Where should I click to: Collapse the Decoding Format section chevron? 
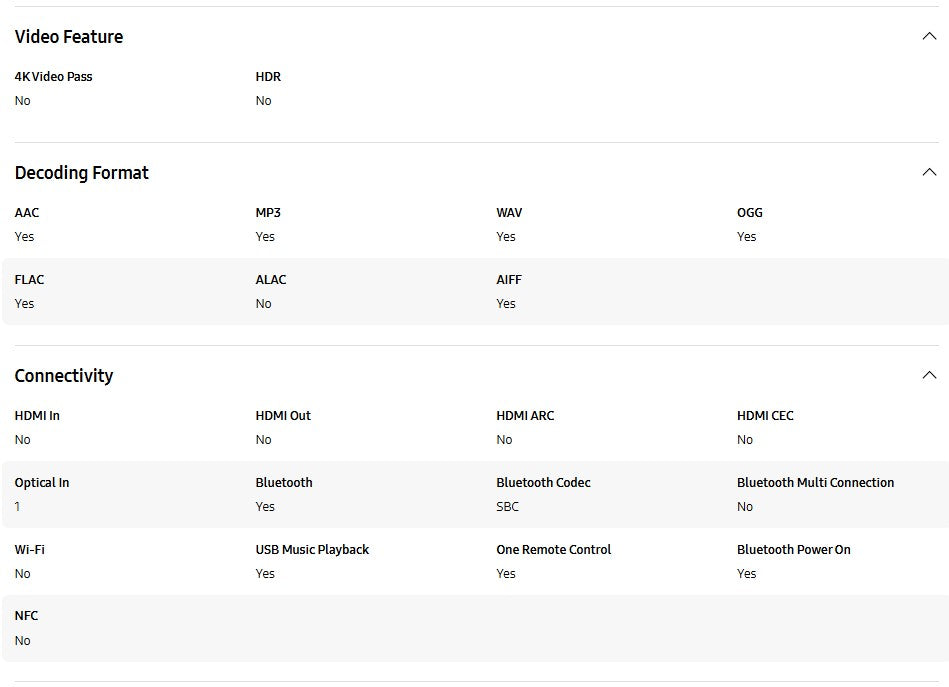tap(929, 173)
